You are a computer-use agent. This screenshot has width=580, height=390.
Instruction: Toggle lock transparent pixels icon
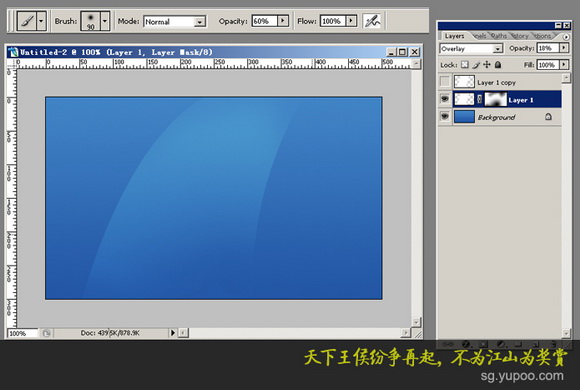tap(465, 65)
